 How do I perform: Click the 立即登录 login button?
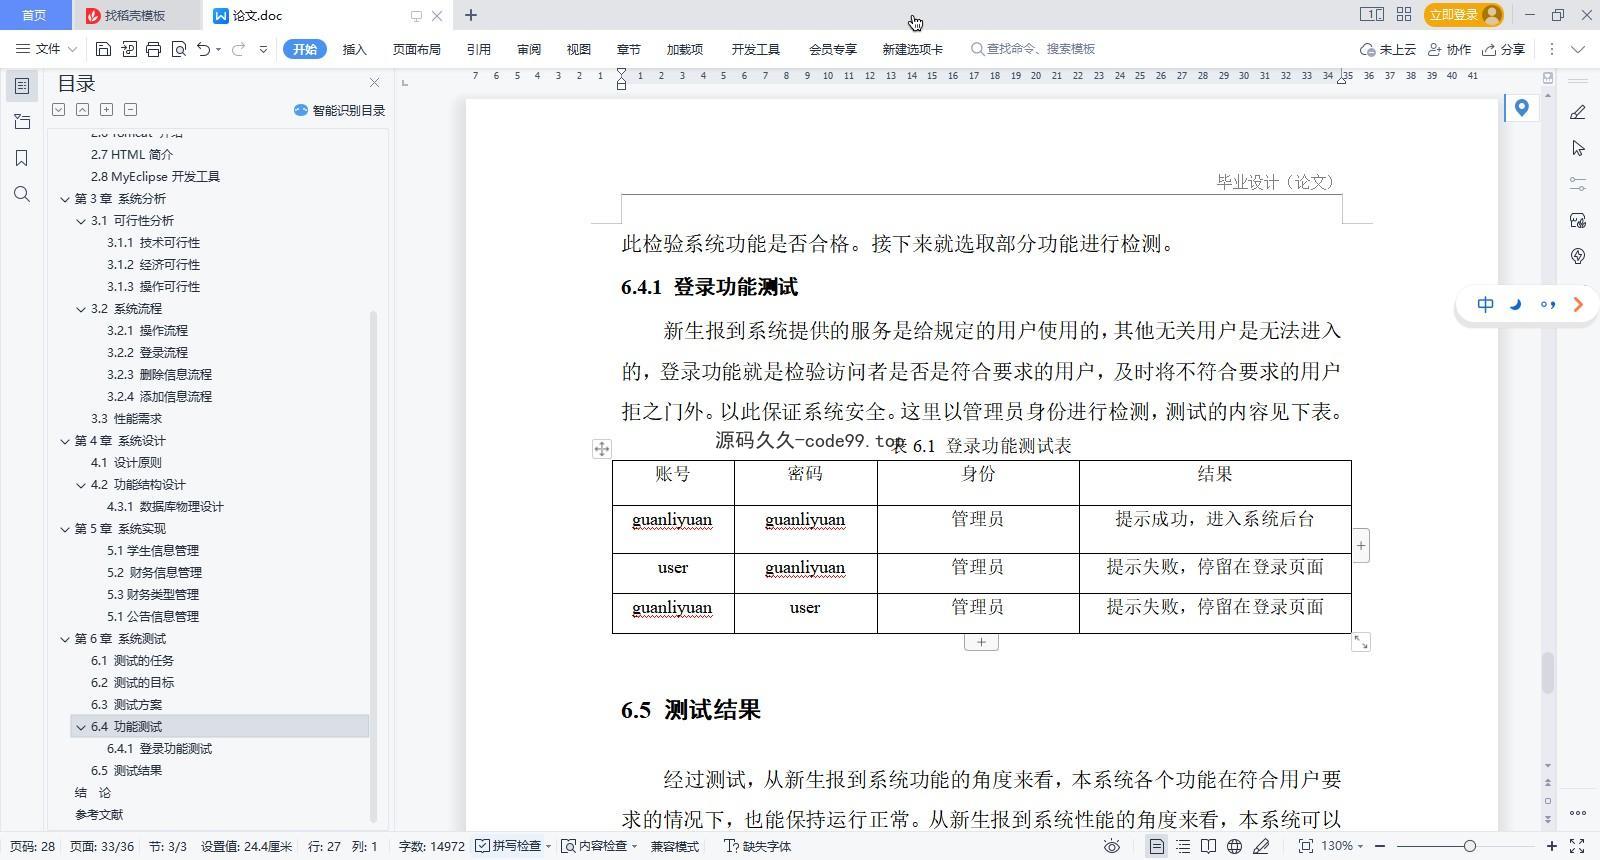tap(1465, 15)
